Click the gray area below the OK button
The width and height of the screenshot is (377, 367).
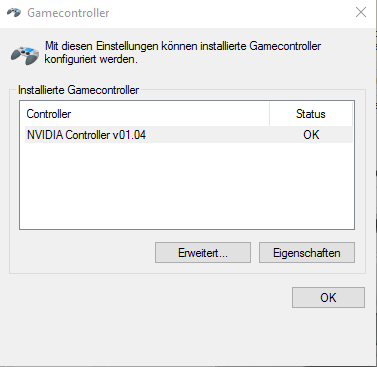pyautogui.click(x=328, y=333)
